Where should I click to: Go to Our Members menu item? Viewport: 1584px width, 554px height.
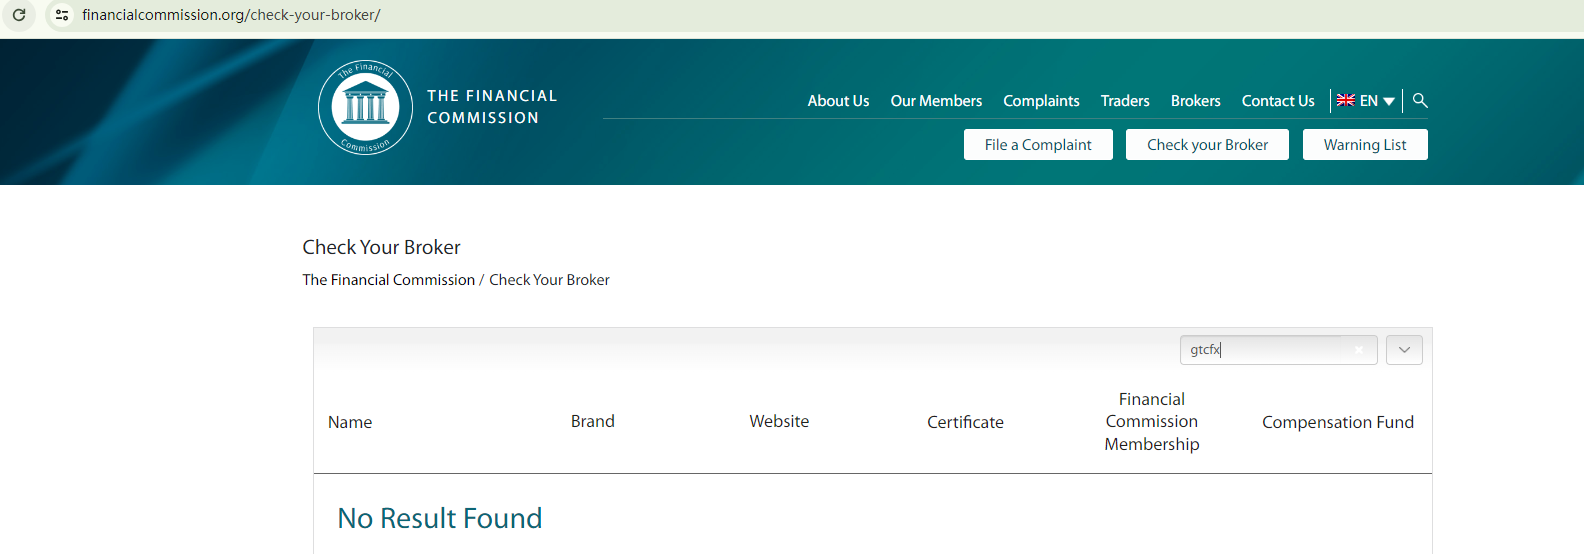936,101
